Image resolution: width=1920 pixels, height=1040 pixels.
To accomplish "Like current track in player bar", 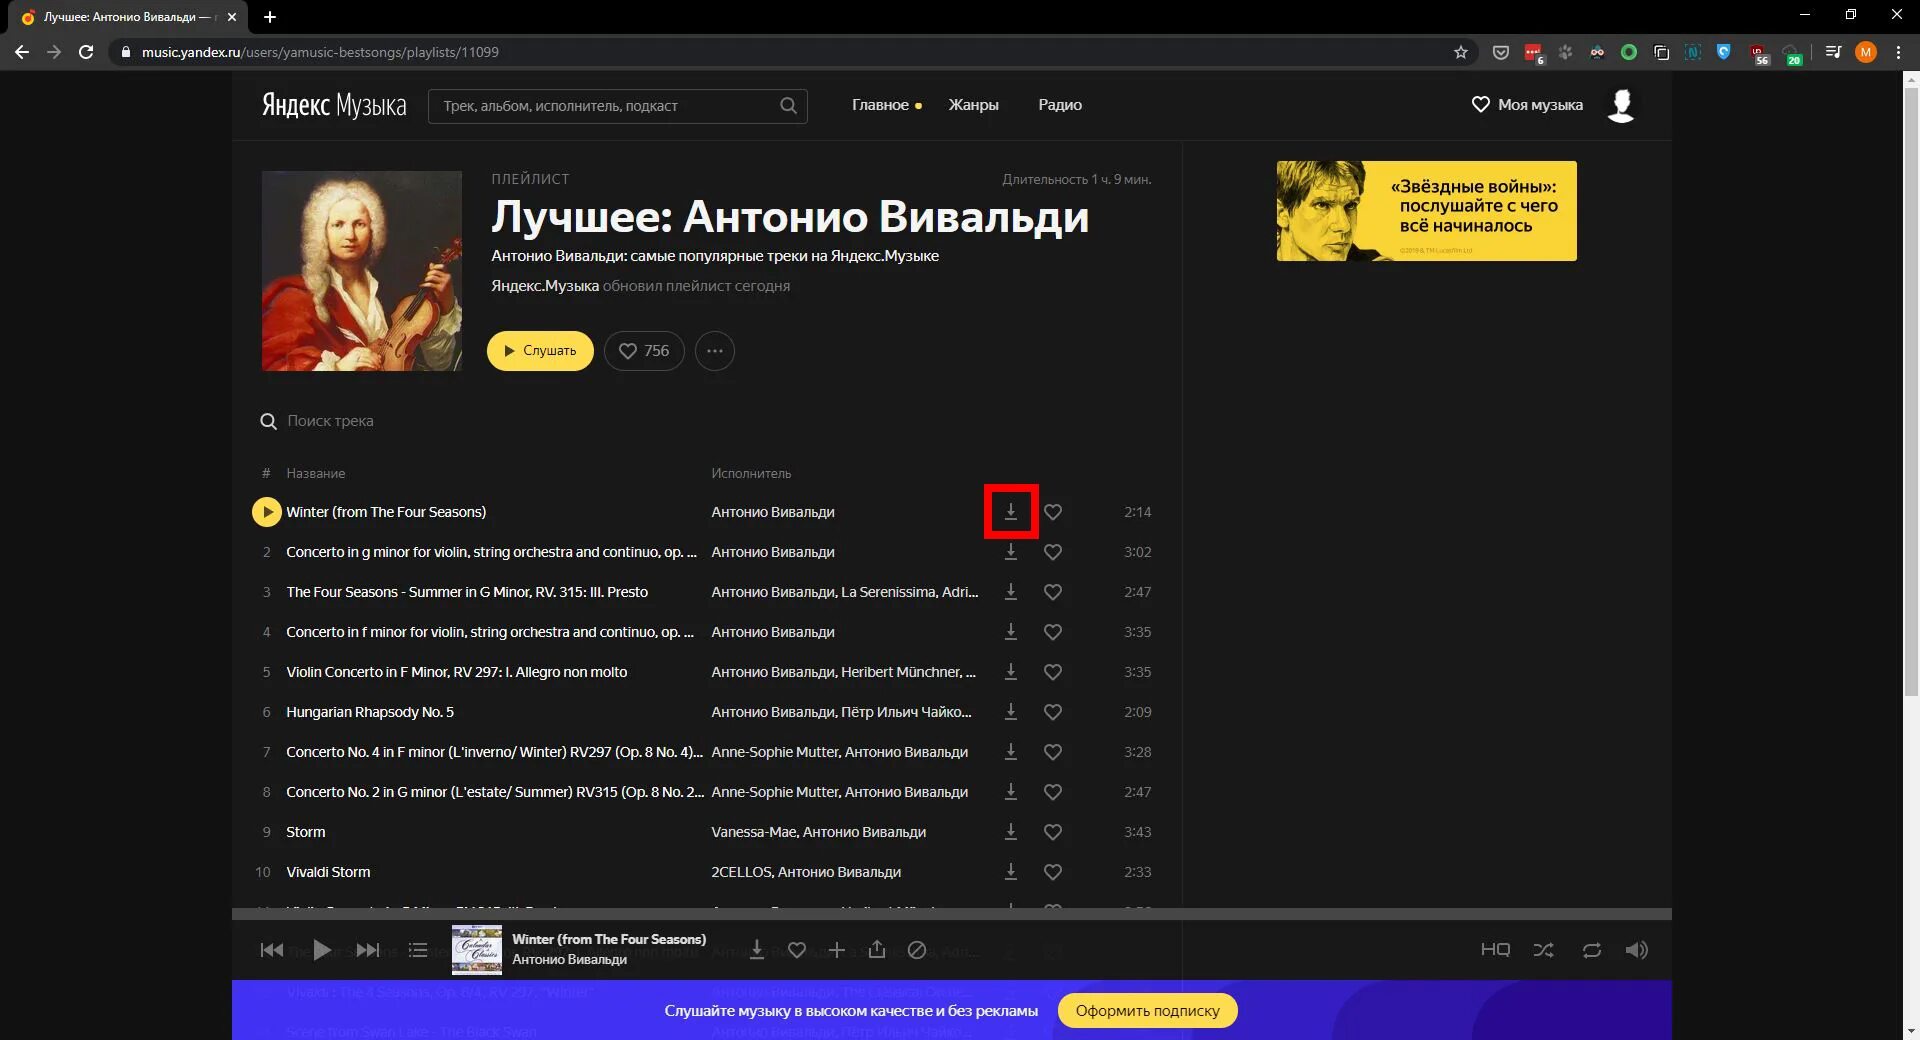I will 797,950.
